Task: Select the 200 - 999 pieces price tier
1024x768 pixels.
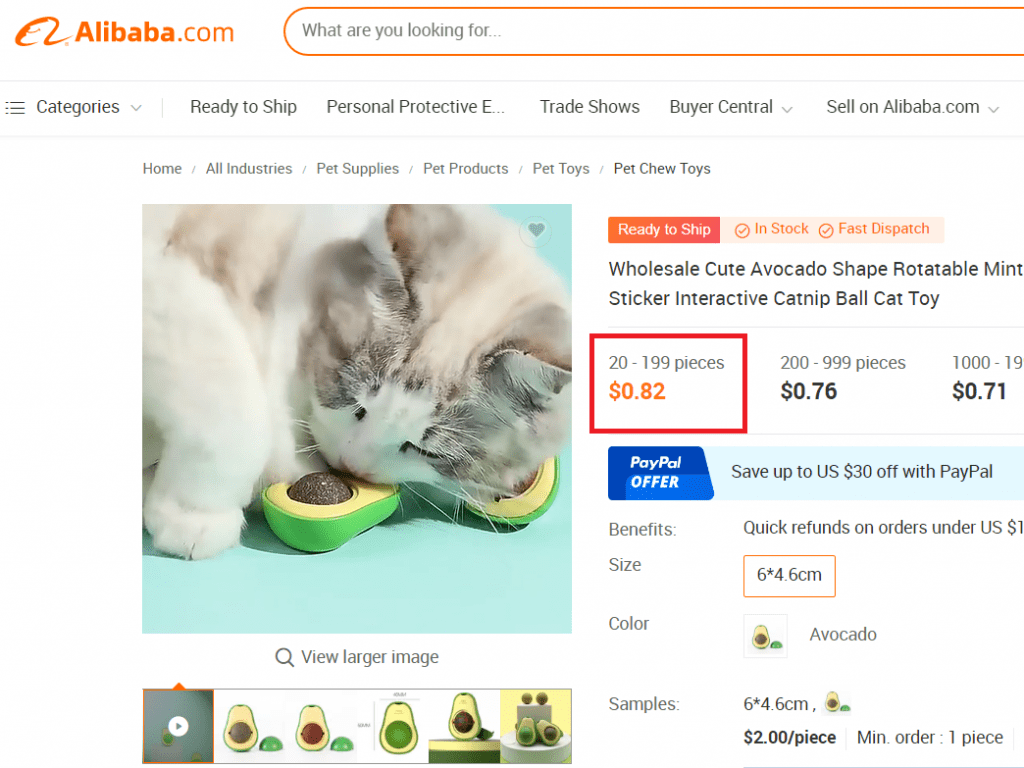Action: 842,377
